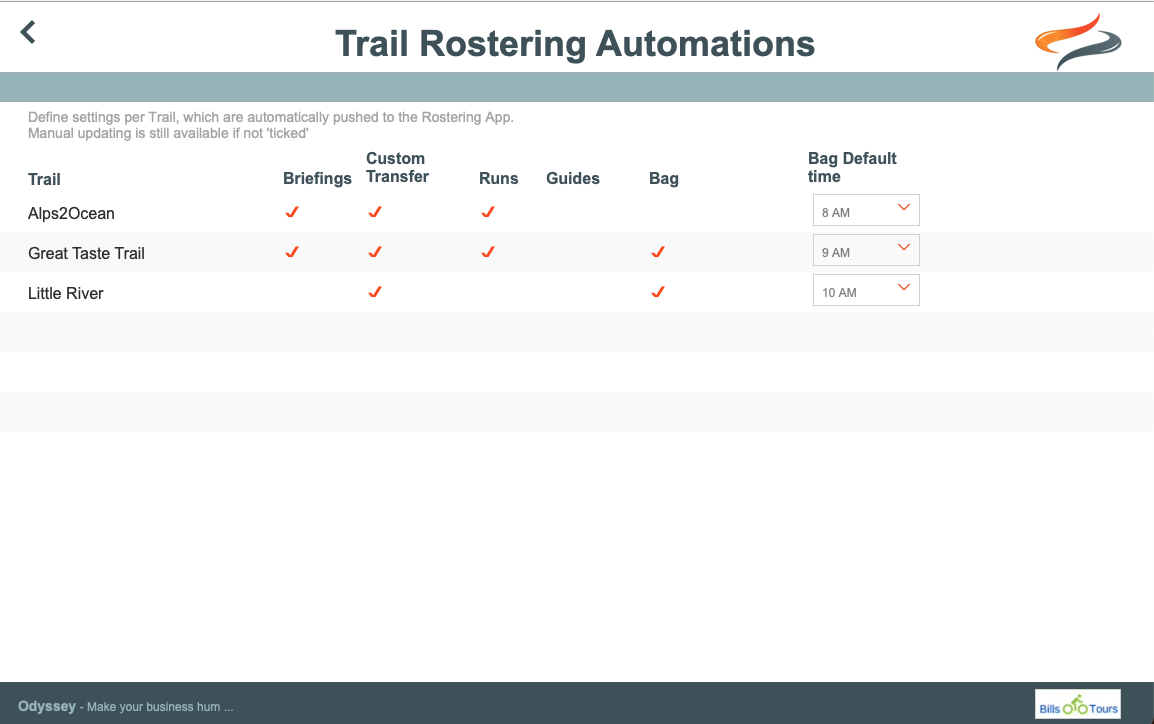Click the Trail Rostering Automations title

575,43
